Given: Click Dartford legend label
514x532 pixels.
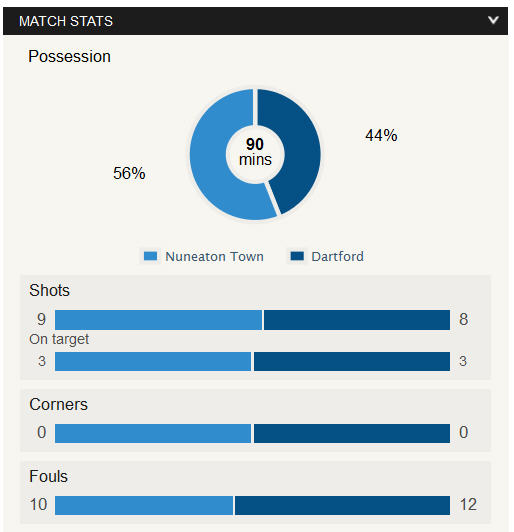Looking at the screenshot, I should (x=338, y=256).
